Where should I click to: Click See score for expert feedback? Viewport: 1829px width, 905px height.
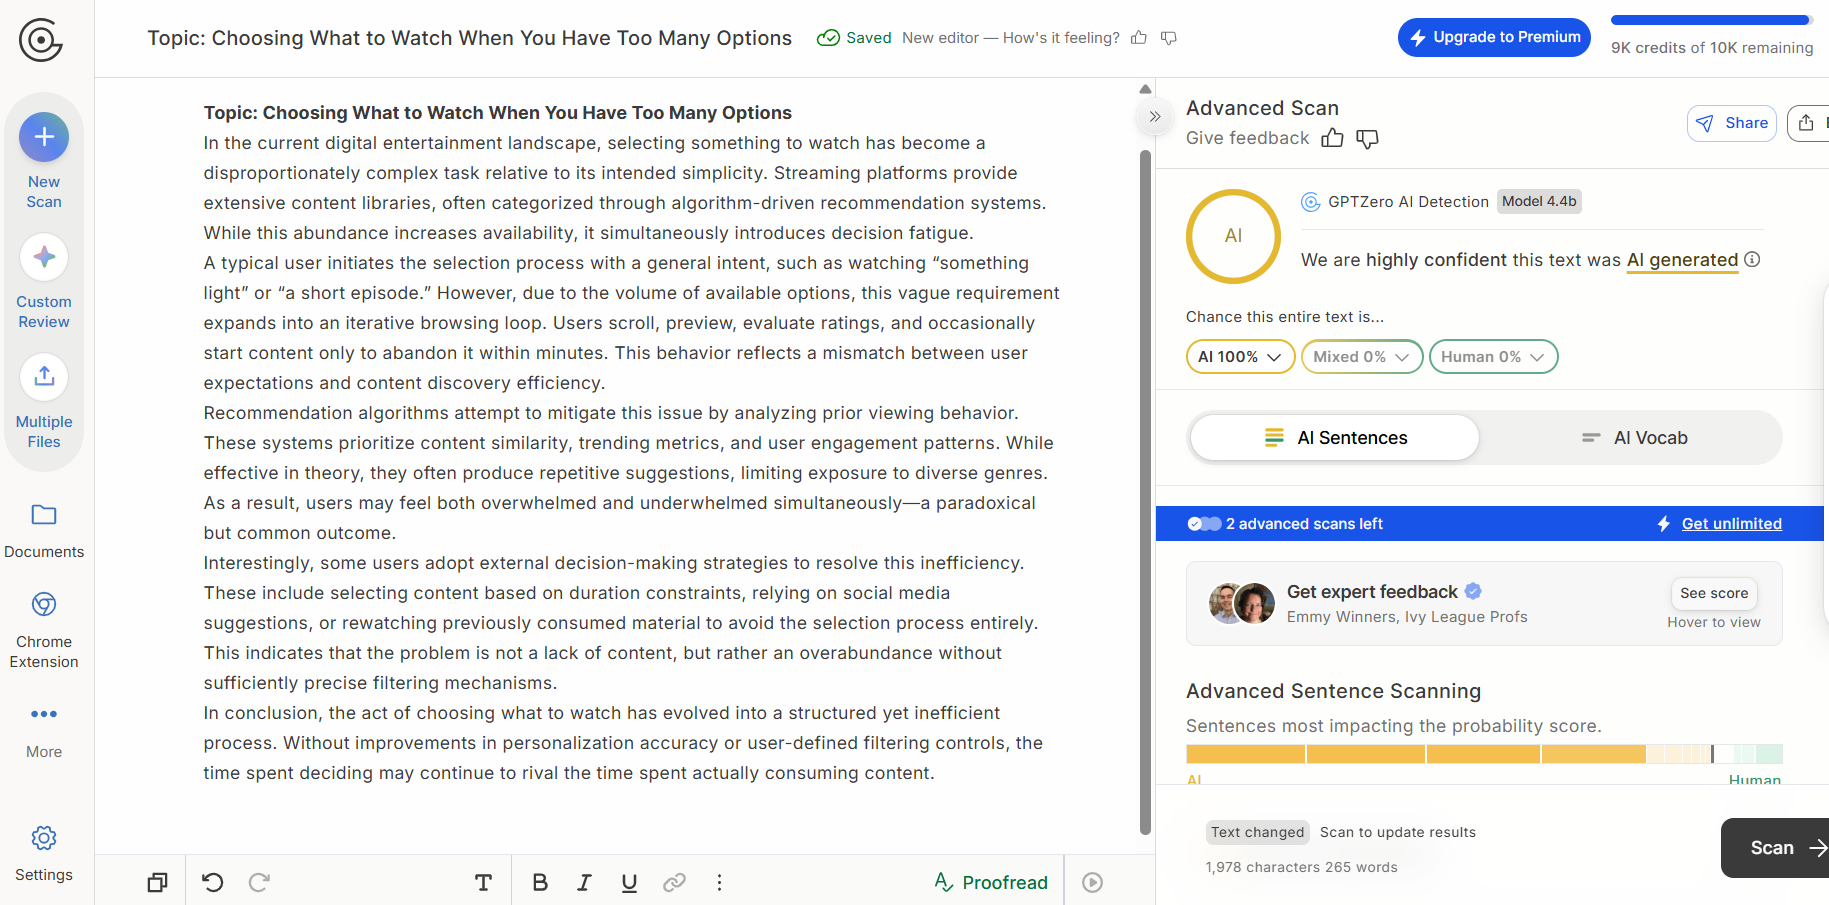click(1714, 593)
